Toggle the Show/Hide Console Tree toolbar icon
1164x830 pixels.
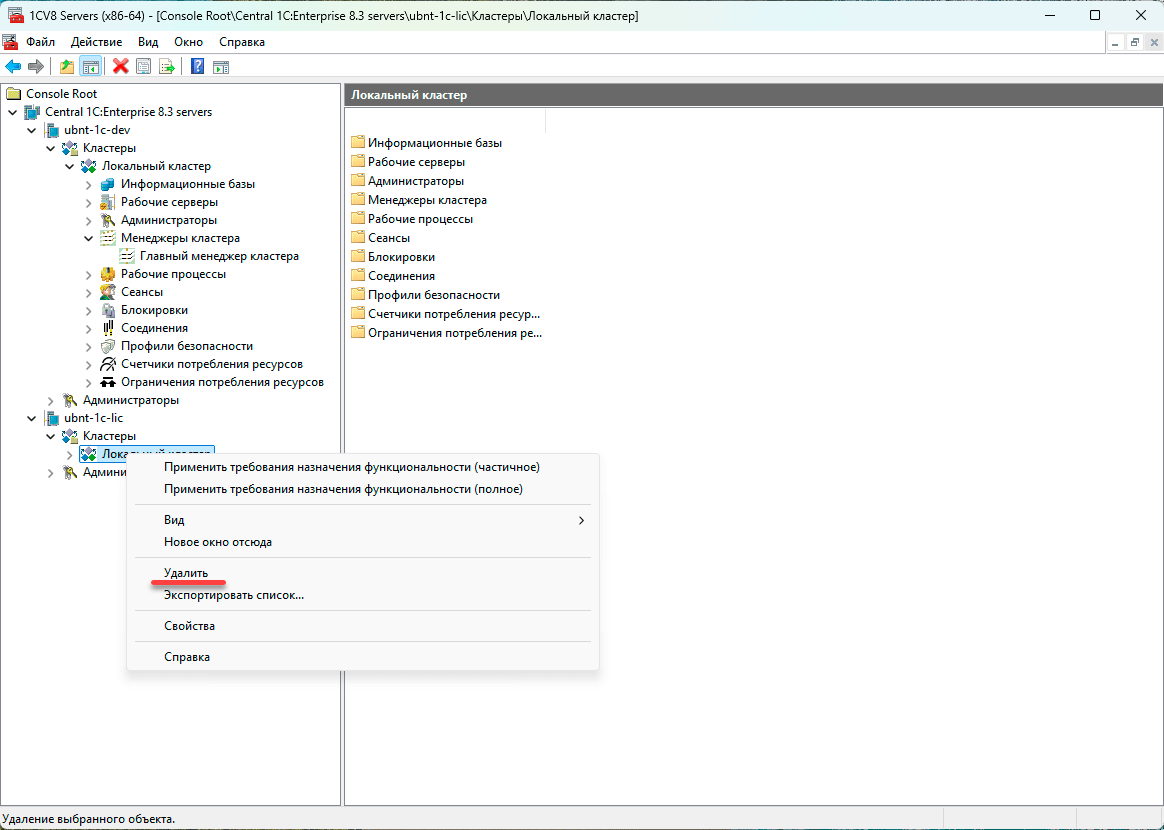point(91,67)
